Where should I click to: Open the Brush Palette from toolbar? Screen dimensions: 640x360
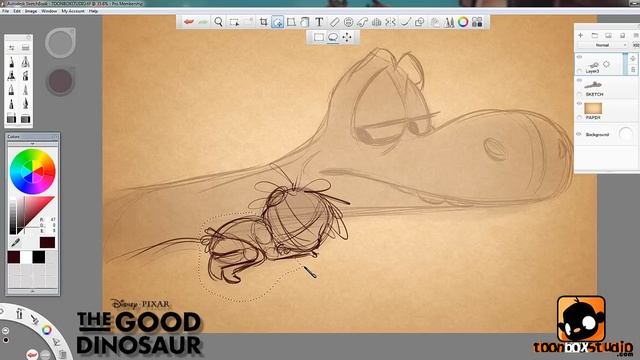[449, 22]
